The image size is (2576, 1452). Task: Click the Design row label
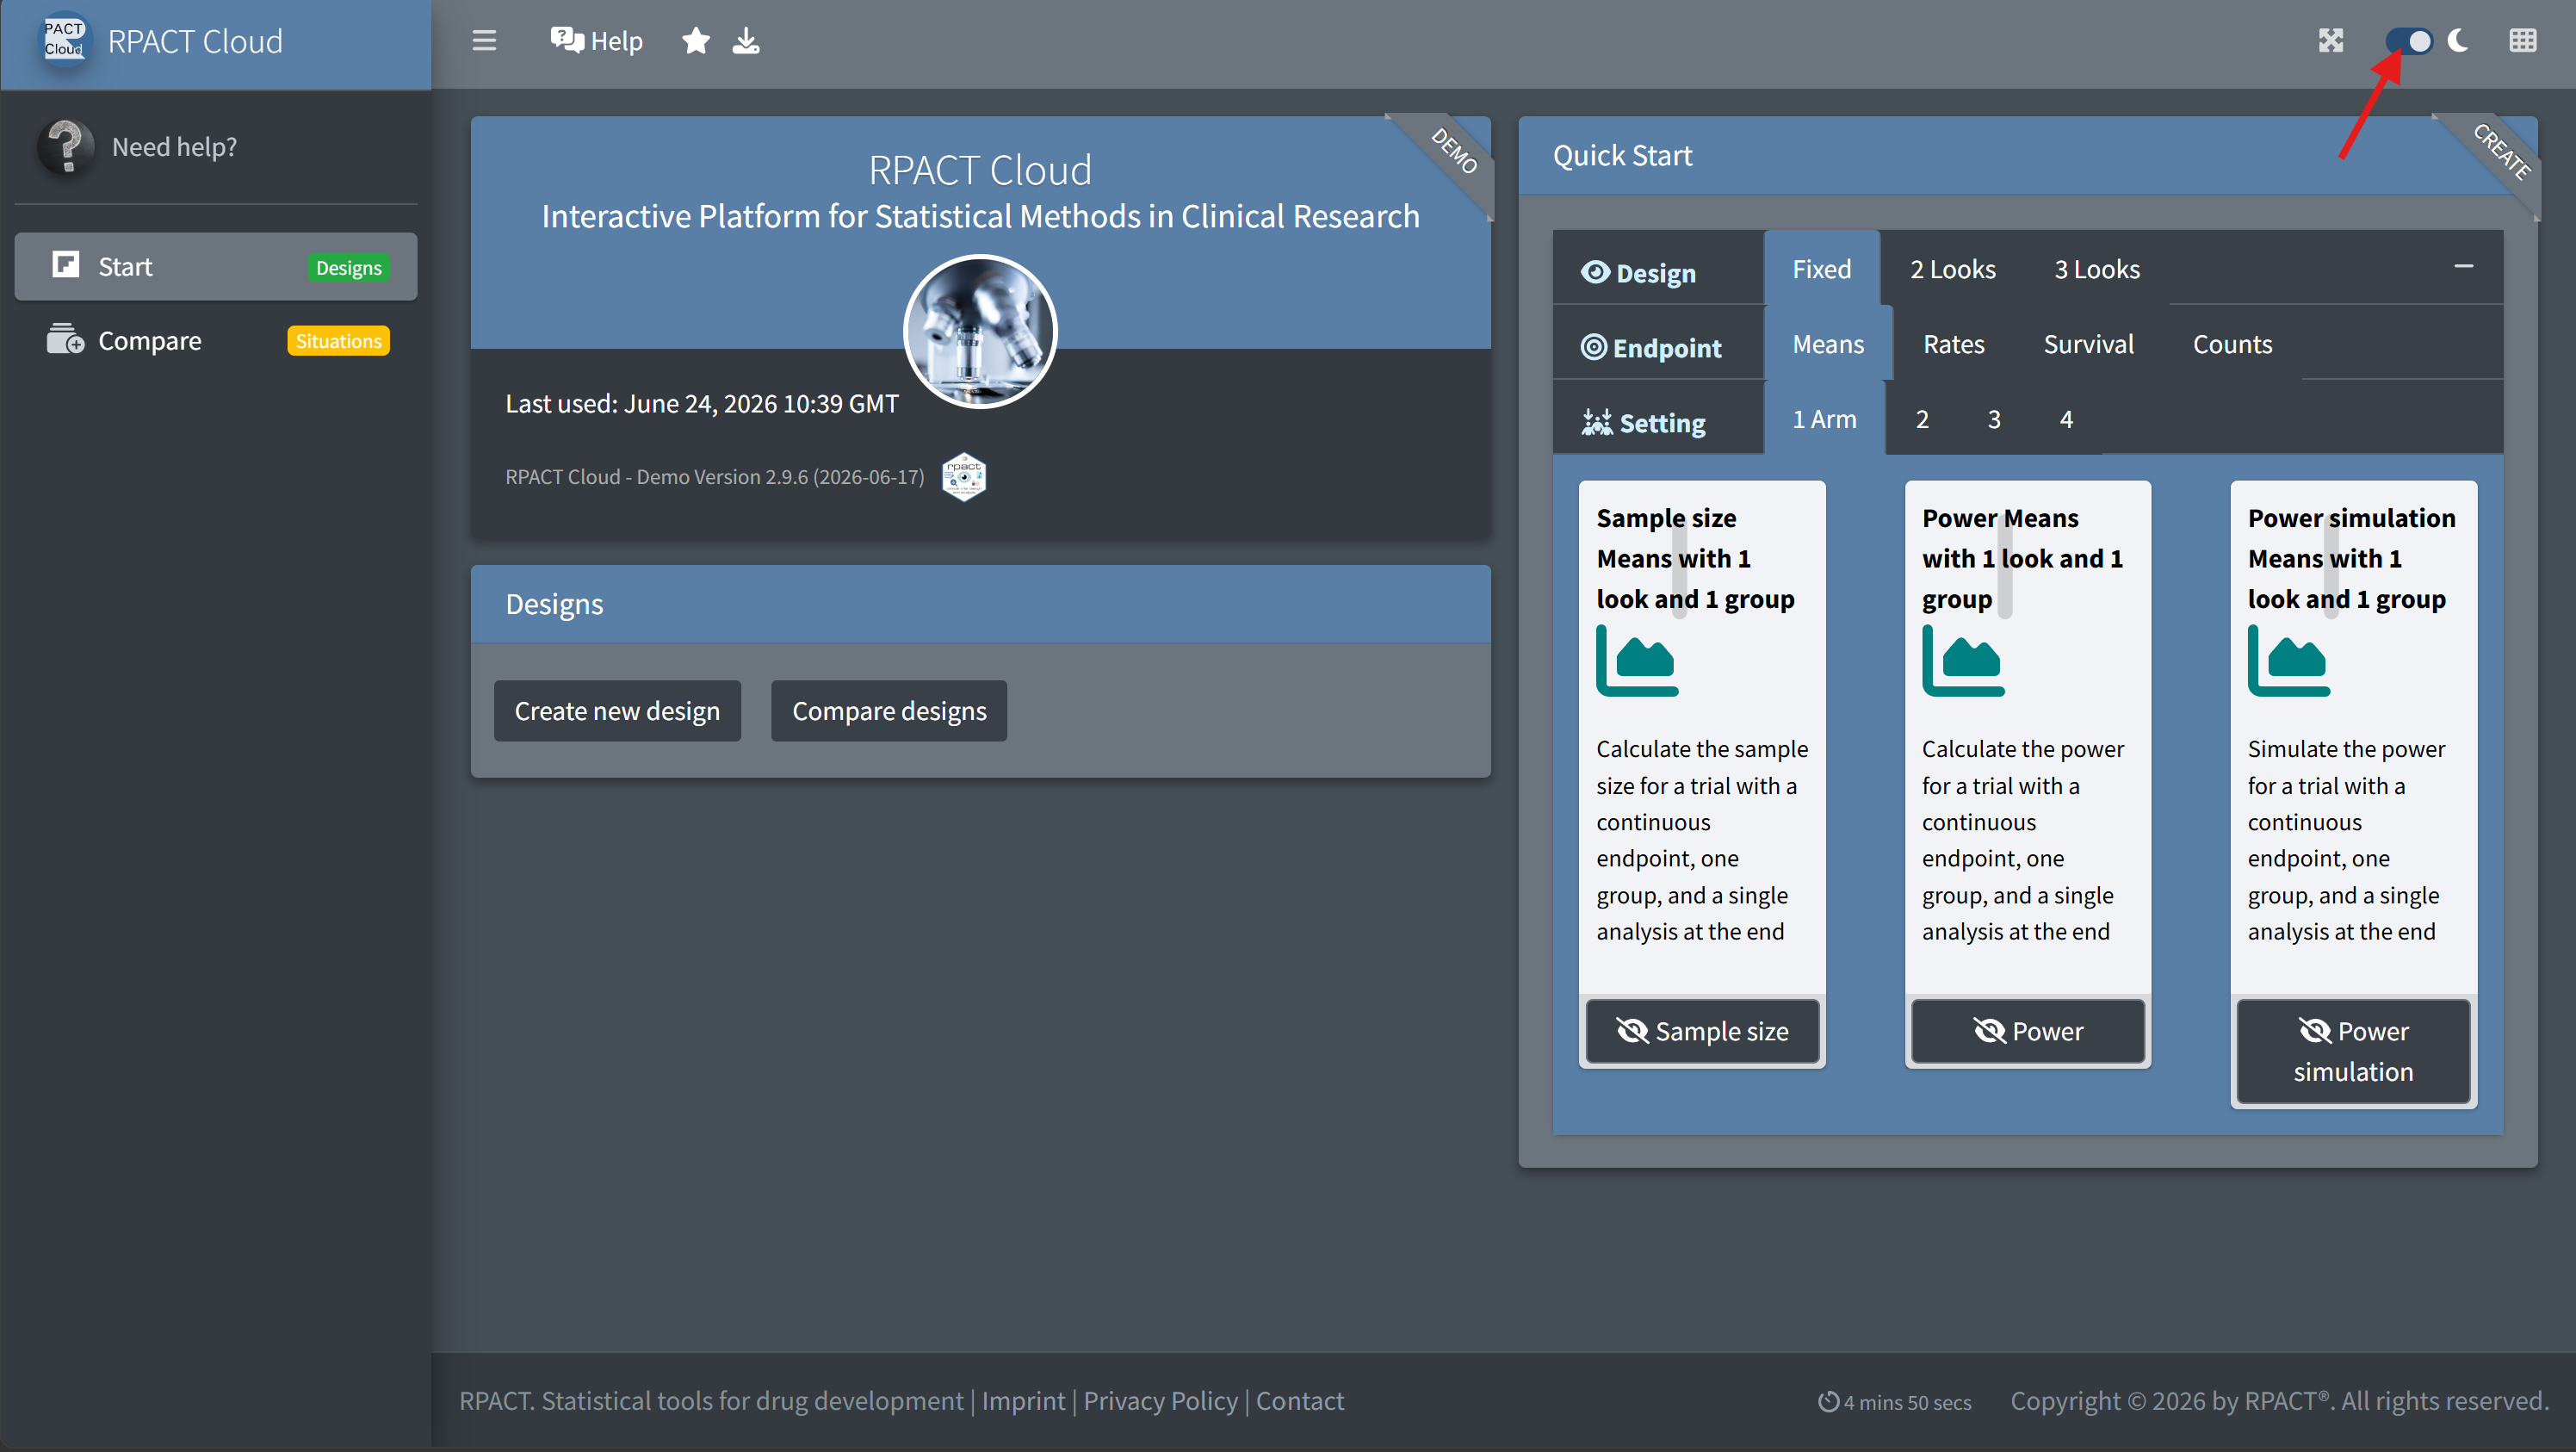(1656, 273)
